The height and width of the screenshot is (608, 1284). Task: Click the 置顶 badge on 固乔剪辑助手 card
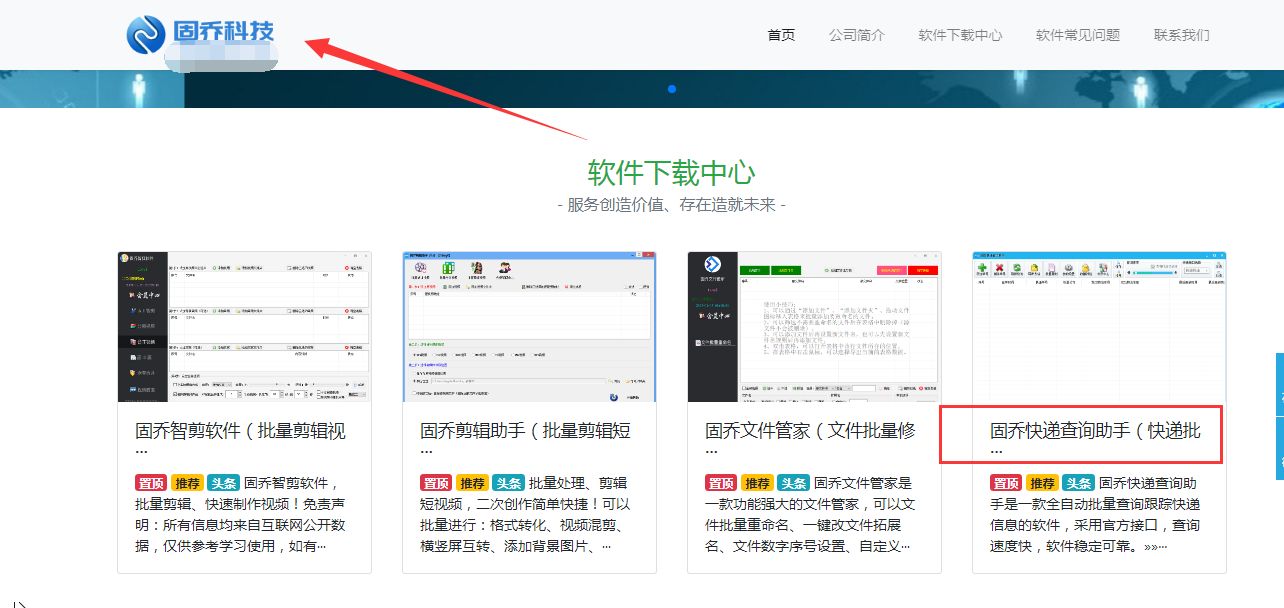[x=436, y=482]
